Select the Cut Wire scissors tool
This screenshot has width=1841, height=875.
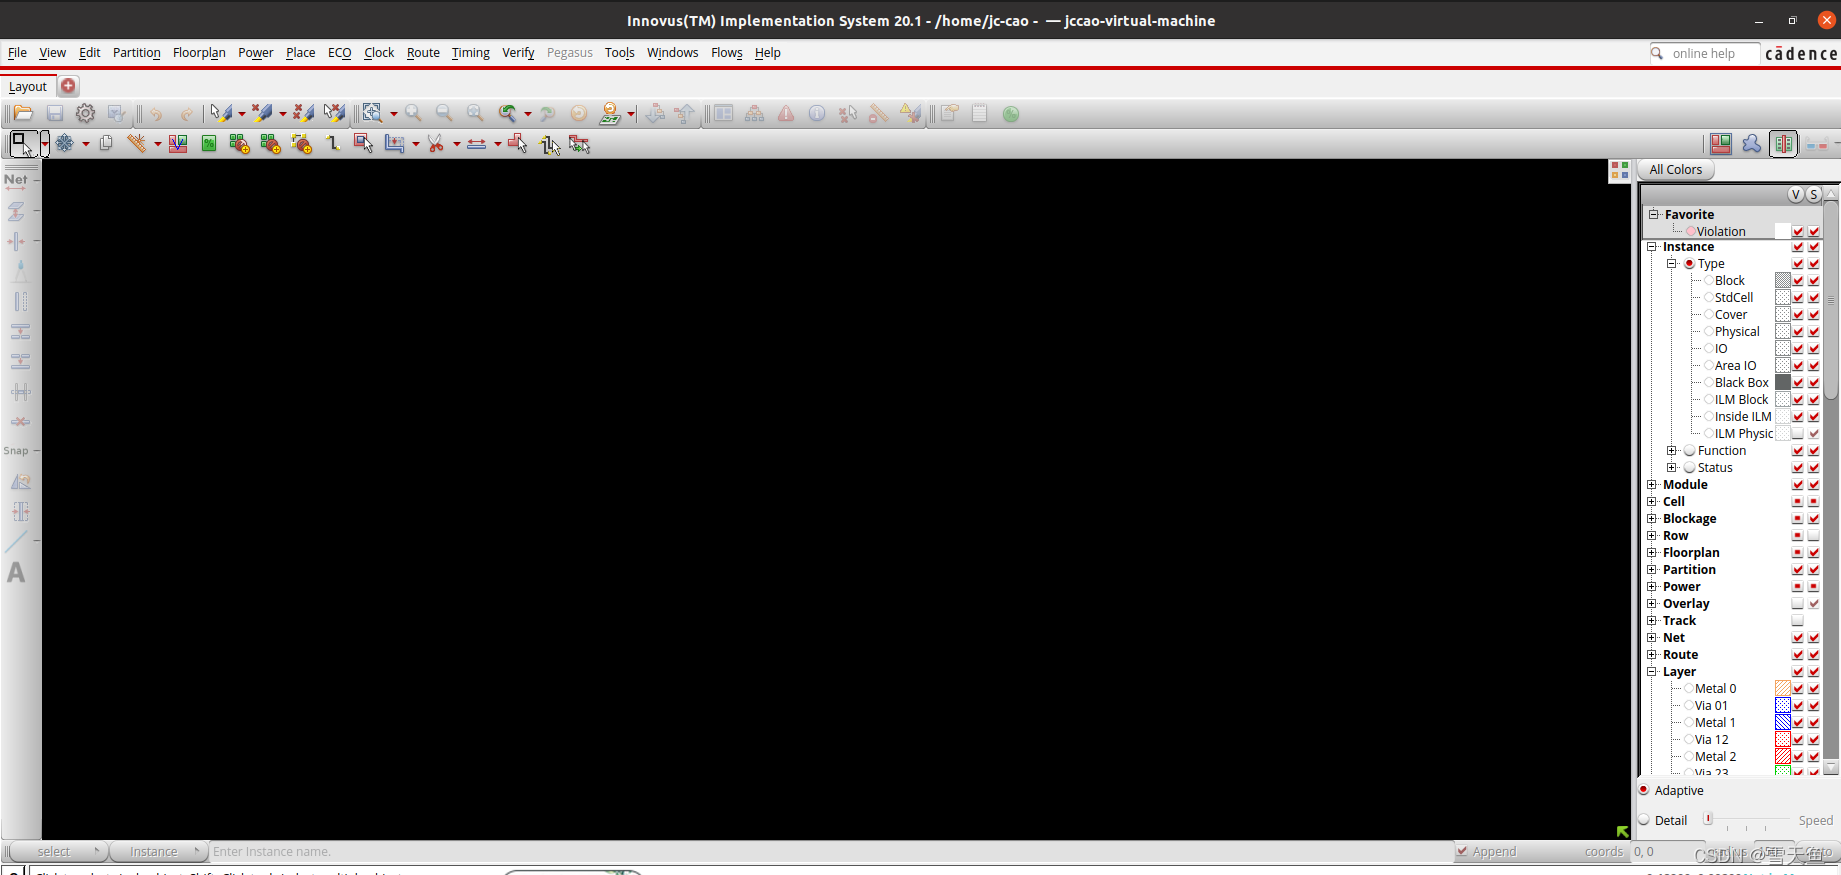click(x=436, y=144)
